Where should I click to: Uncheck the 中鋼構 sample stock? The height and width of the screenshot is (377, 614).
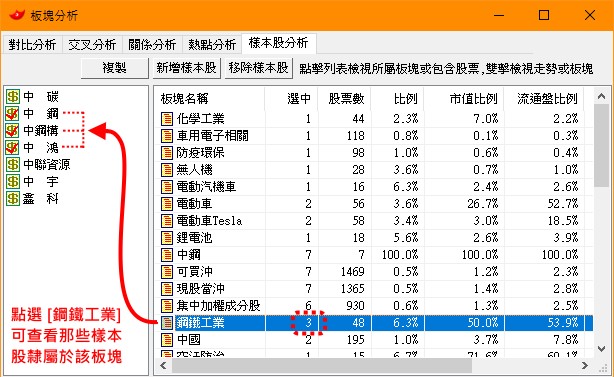click(x=13, y=130)
